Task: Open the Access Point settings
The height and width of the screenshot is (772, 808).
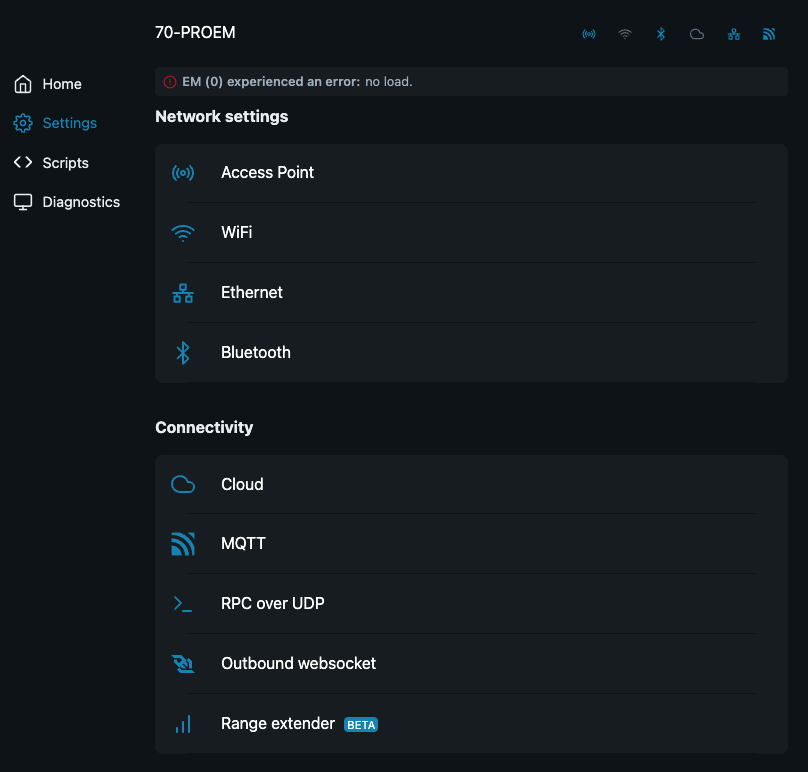Action: (x=267, y=172)
